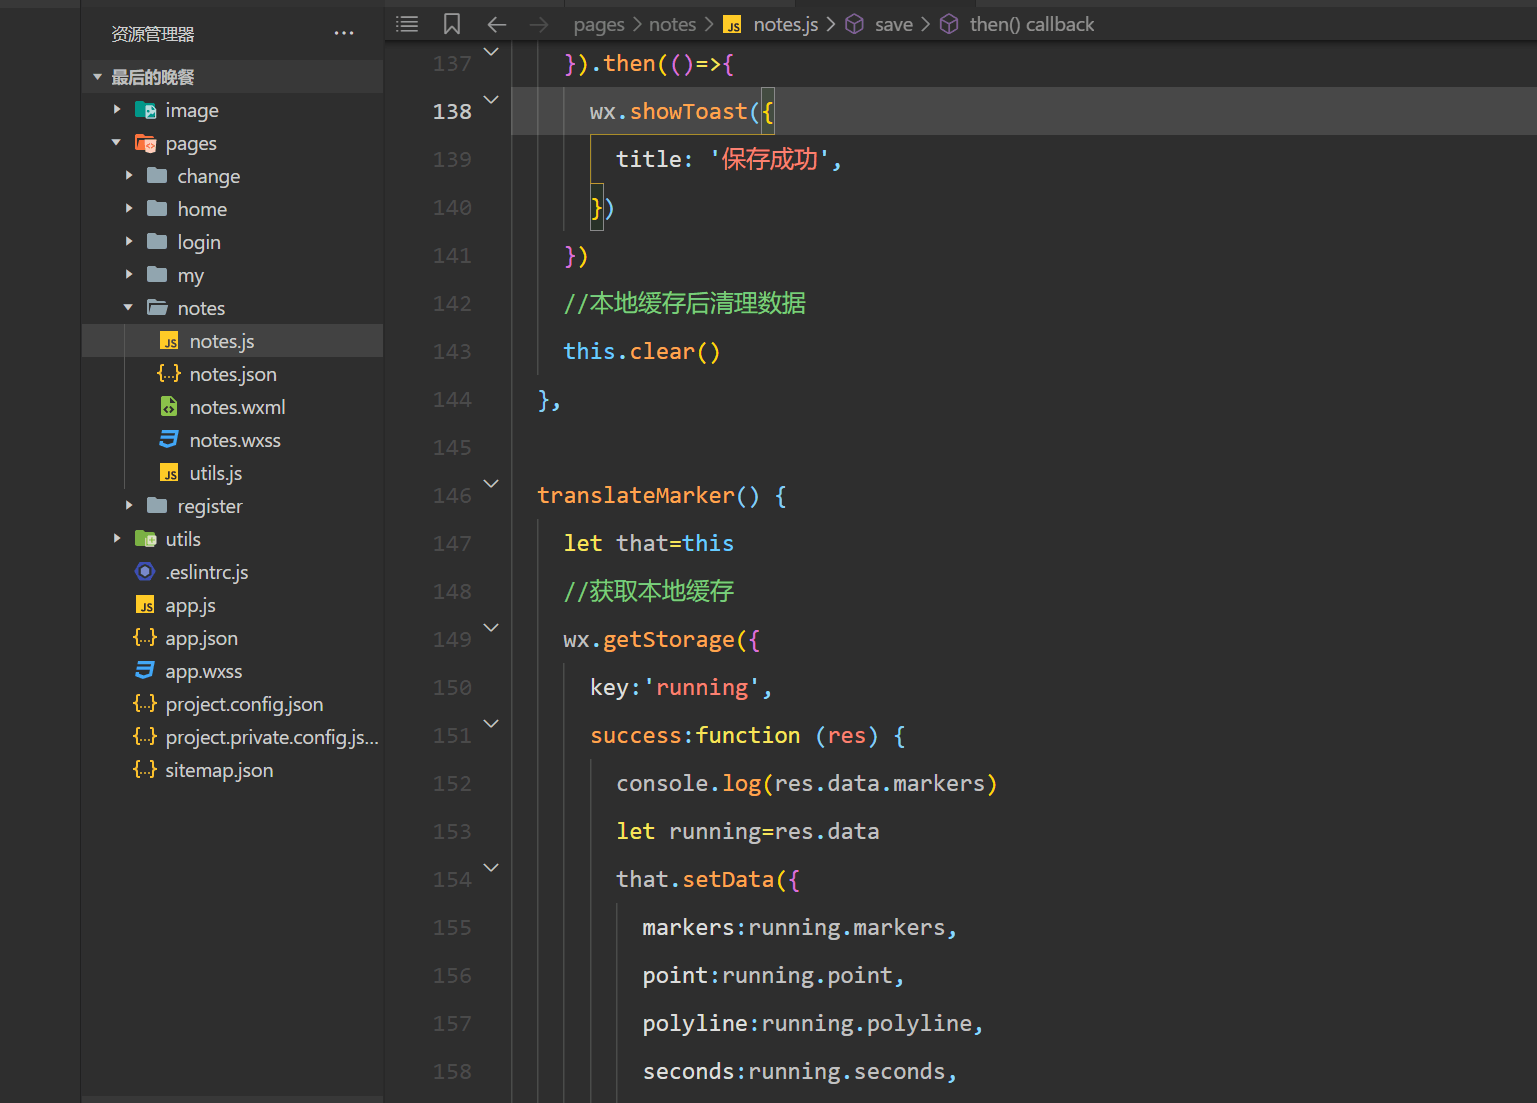This screenshot has height=1103, width=1537.
Task: Fold the wx.getStorage call at line 149
Action: click(491, 628)
